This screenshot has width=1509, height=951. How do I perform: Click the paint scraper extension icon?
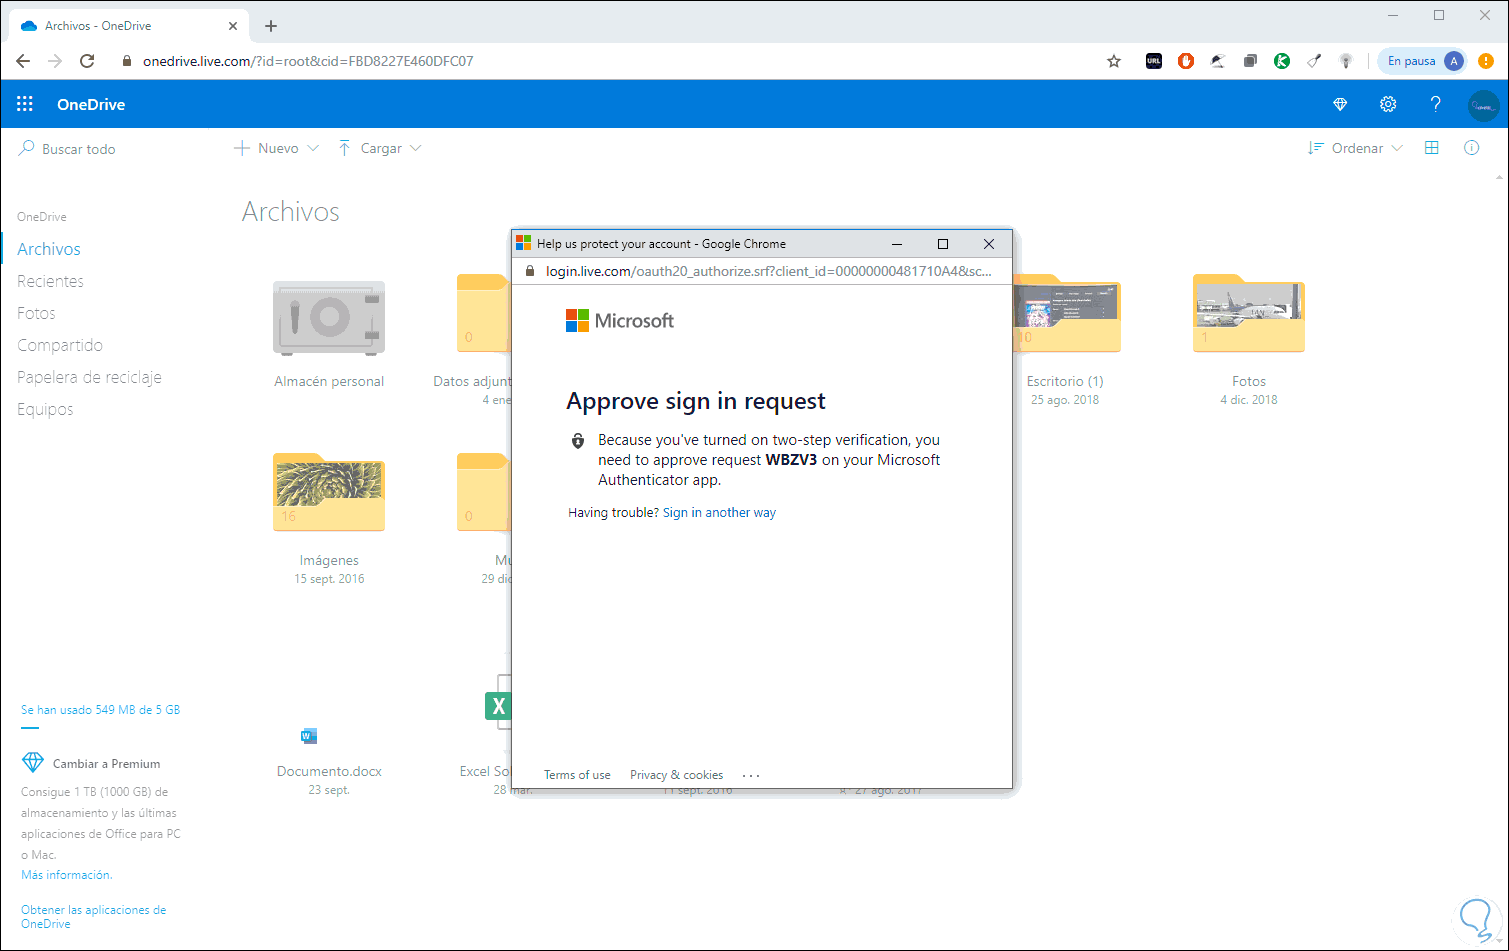tap(1314, 61)
